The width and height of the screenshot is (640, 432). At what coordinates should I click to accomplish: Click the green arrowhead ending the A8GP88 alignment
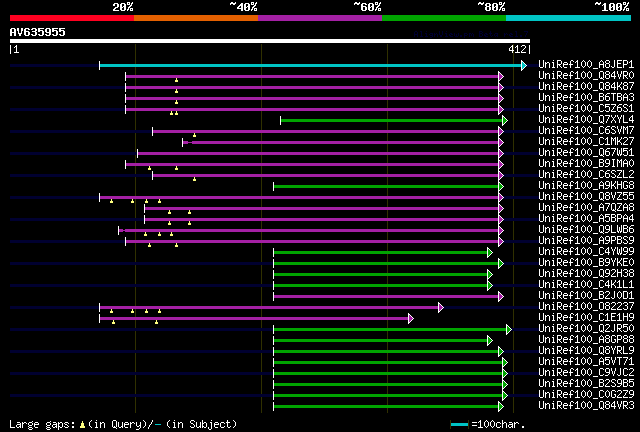(490, 341)
